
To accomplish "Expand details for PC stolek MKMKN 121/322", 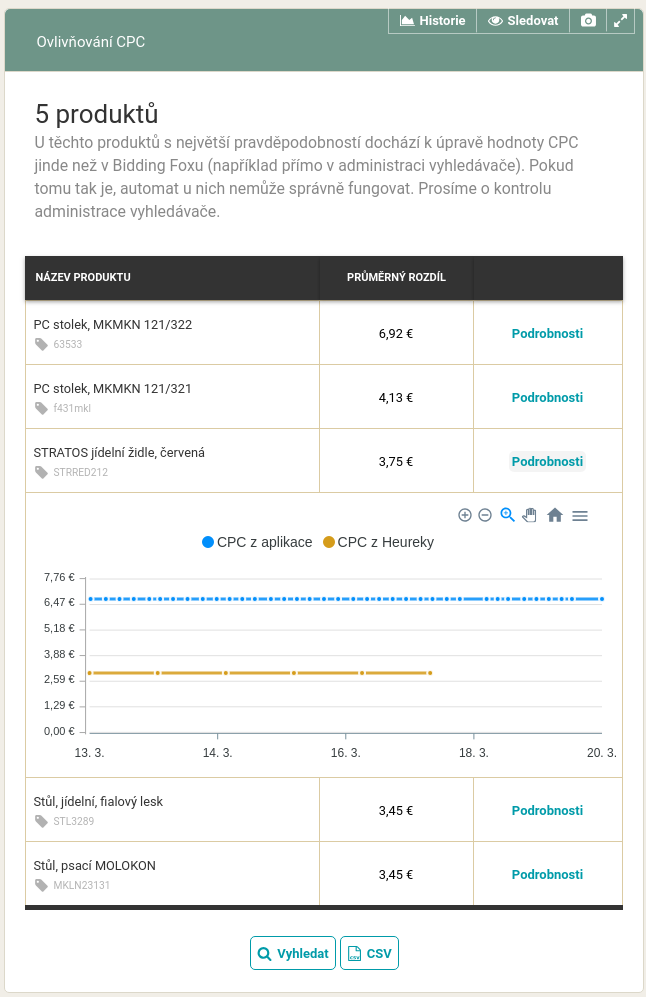I will (x=547, y=334).
